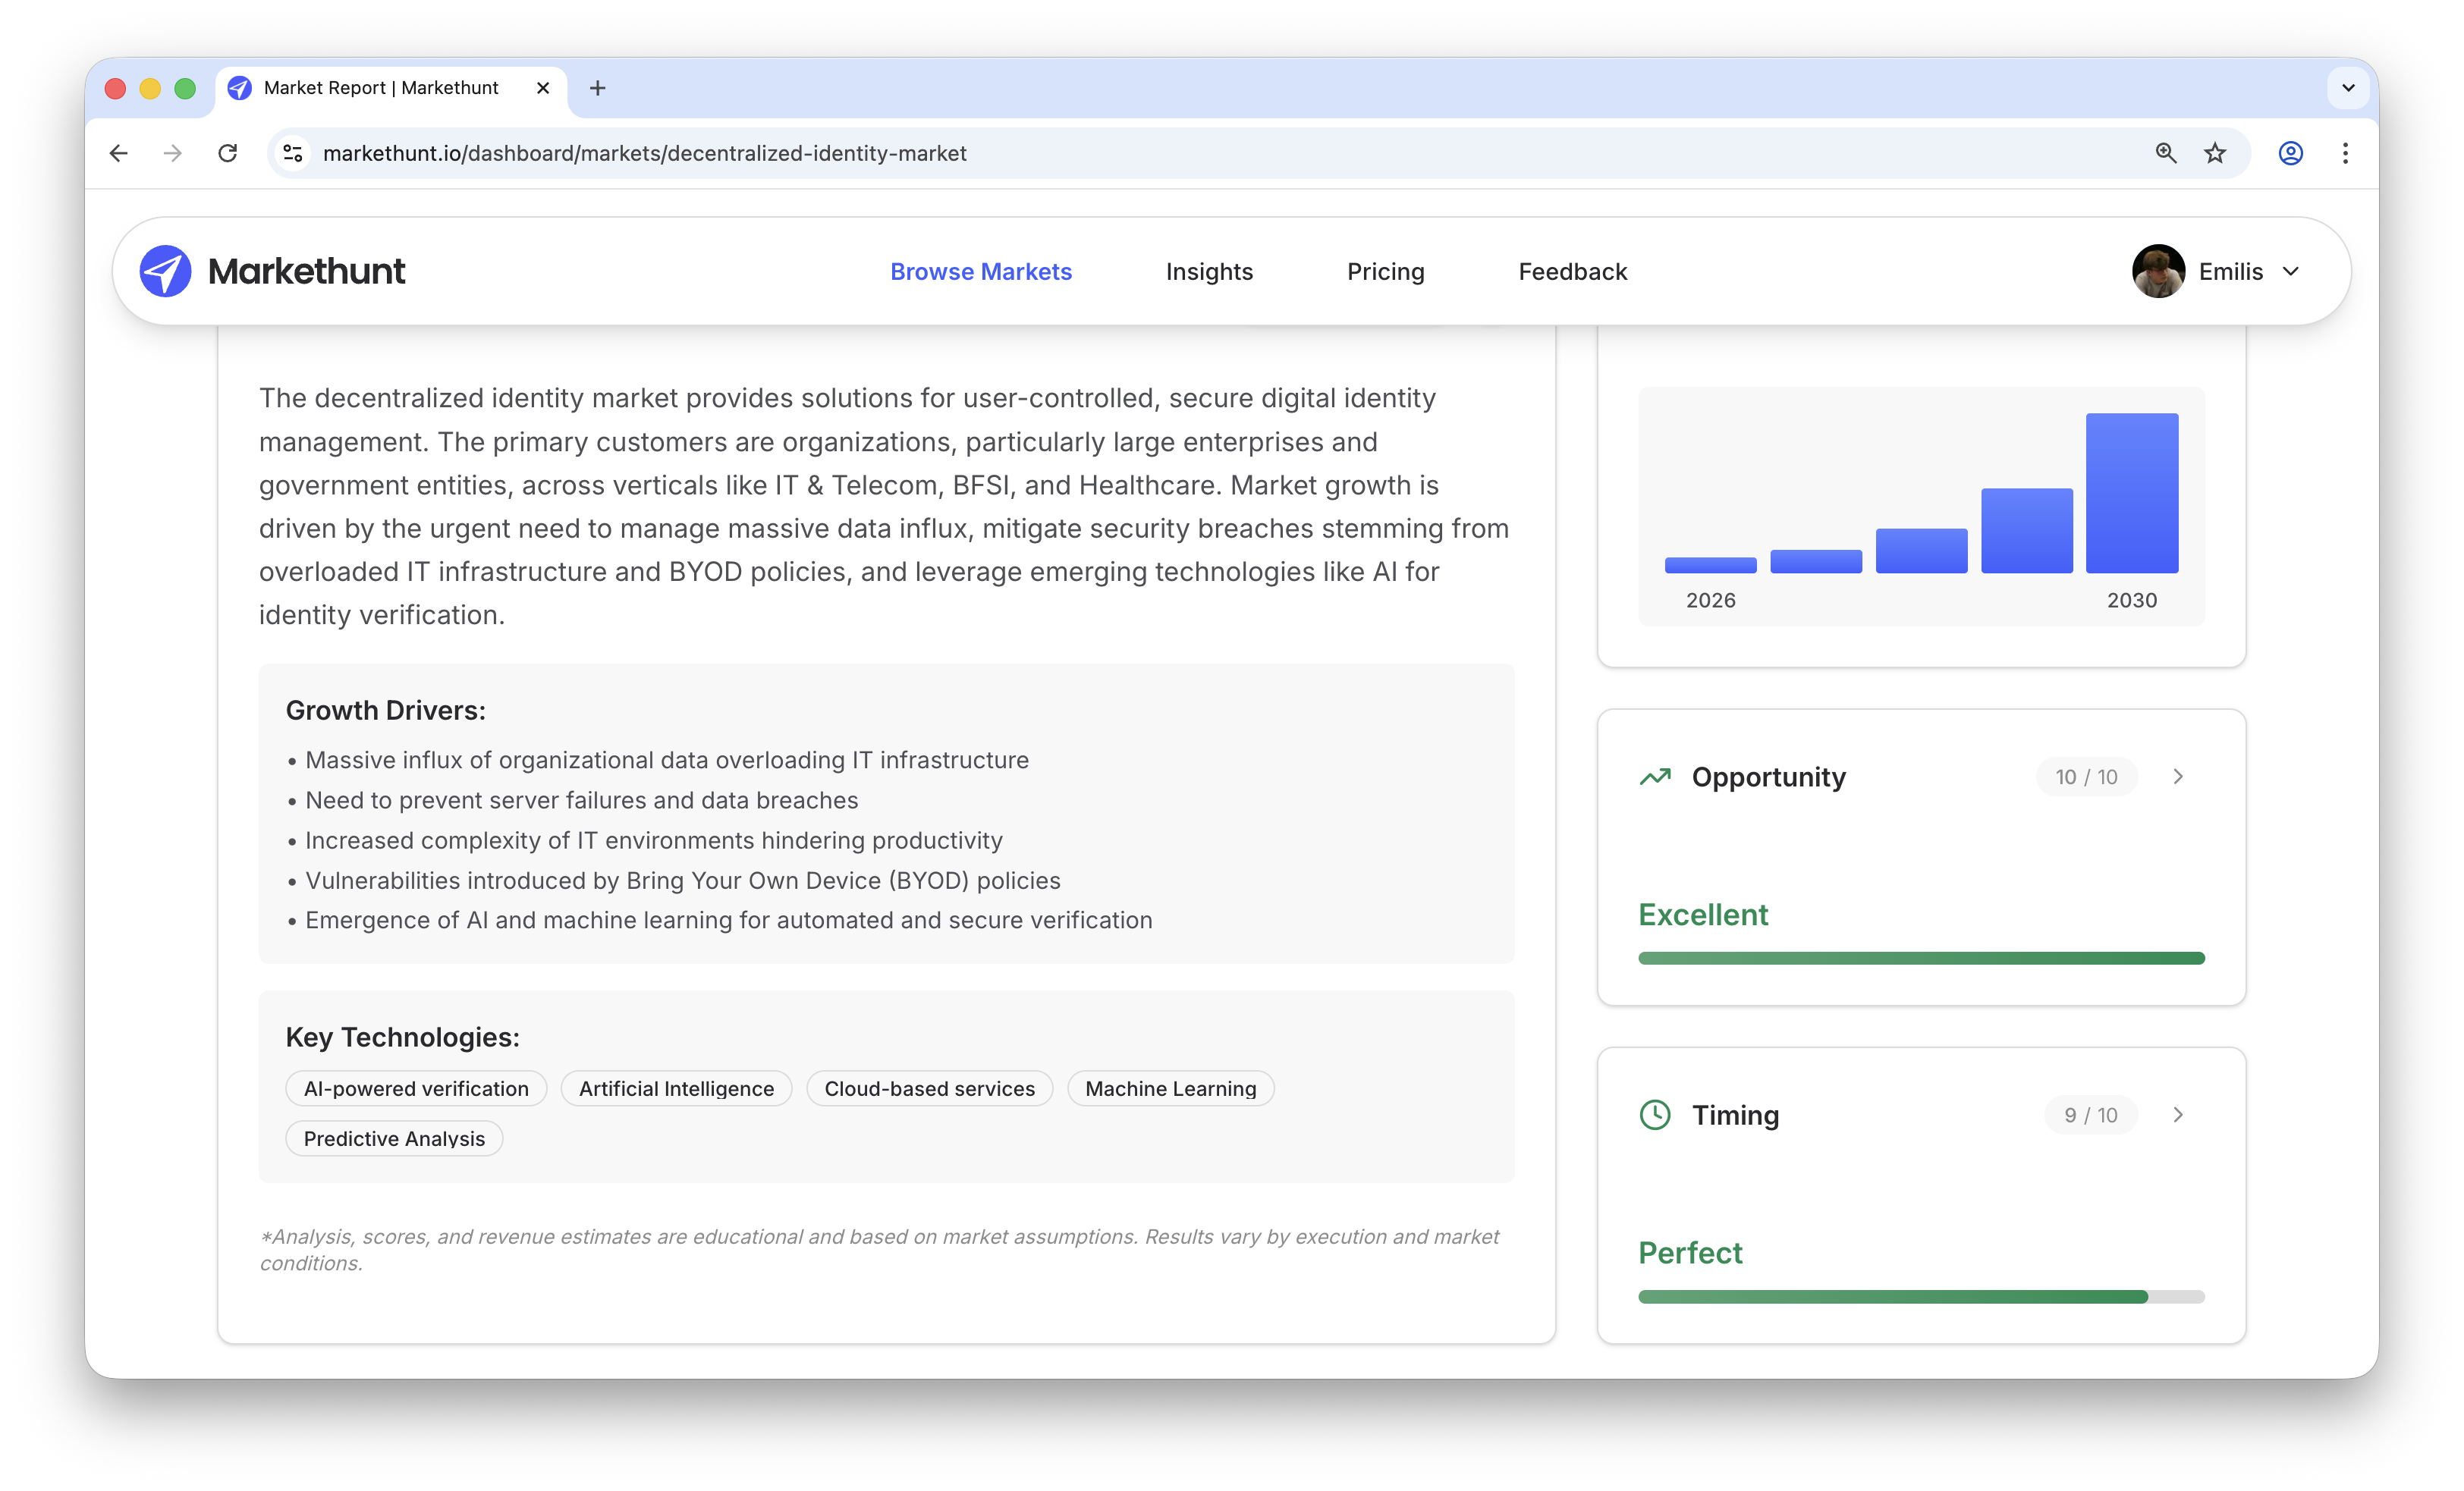Open a new browser tab

(x=597, y=88)
